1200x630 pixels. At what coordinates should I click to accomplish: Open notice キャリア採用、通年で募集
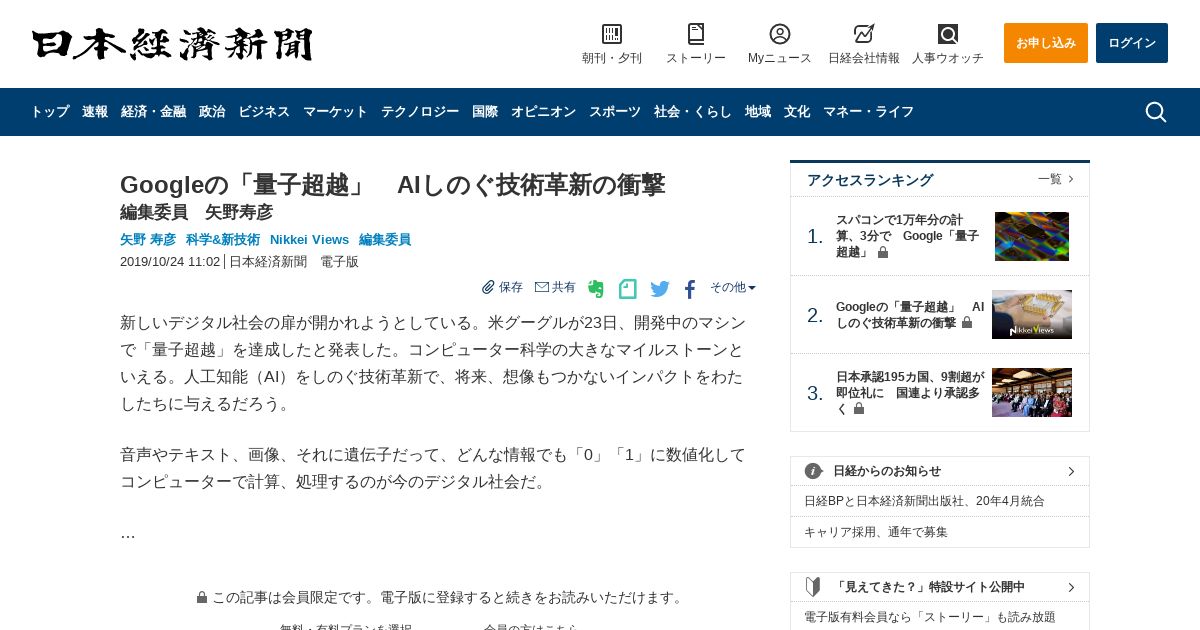pos(876,532)
